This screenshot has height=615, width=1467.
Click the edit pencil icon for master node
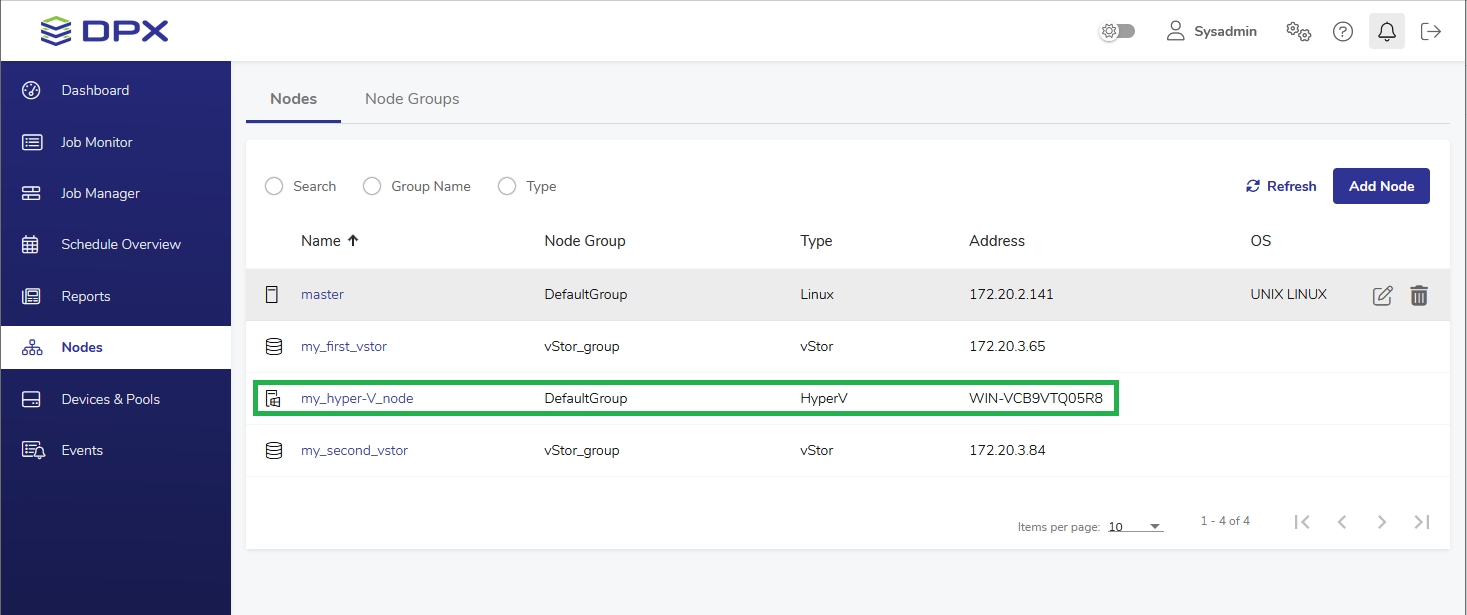click(x=1382, y=295)
